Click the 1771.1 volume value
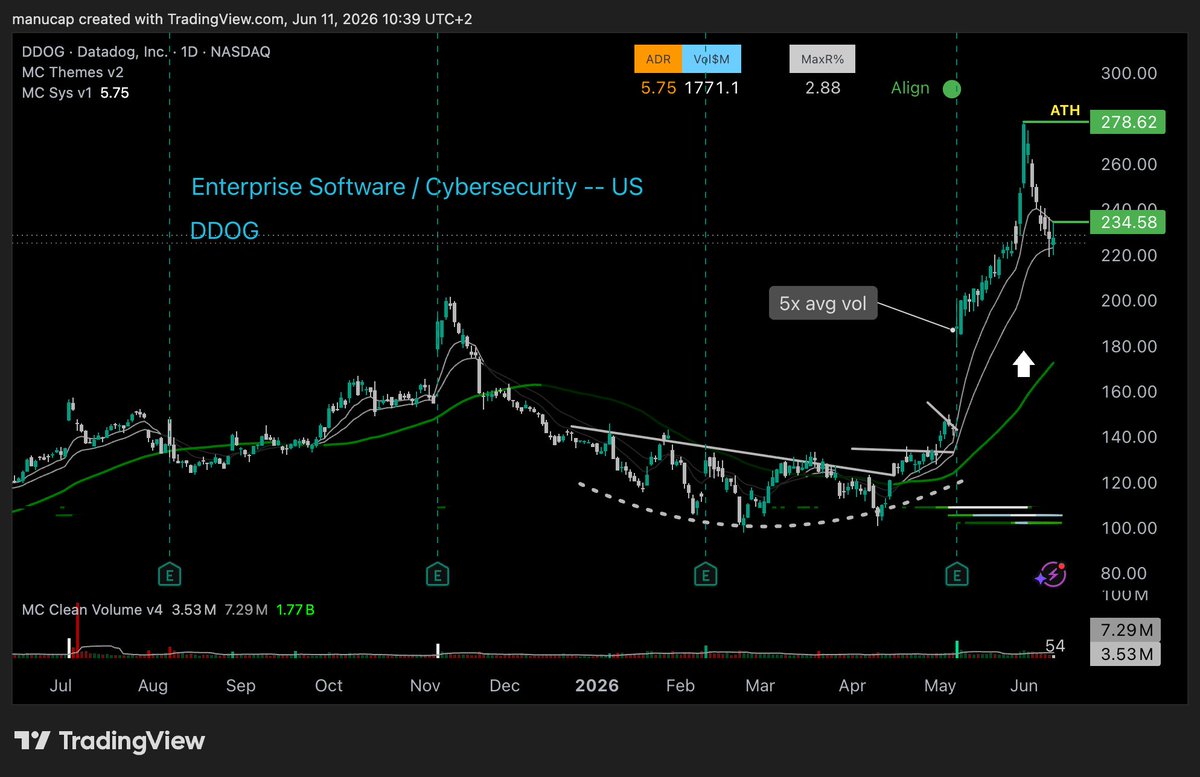 pyautogui.click(x=710, y=88)
